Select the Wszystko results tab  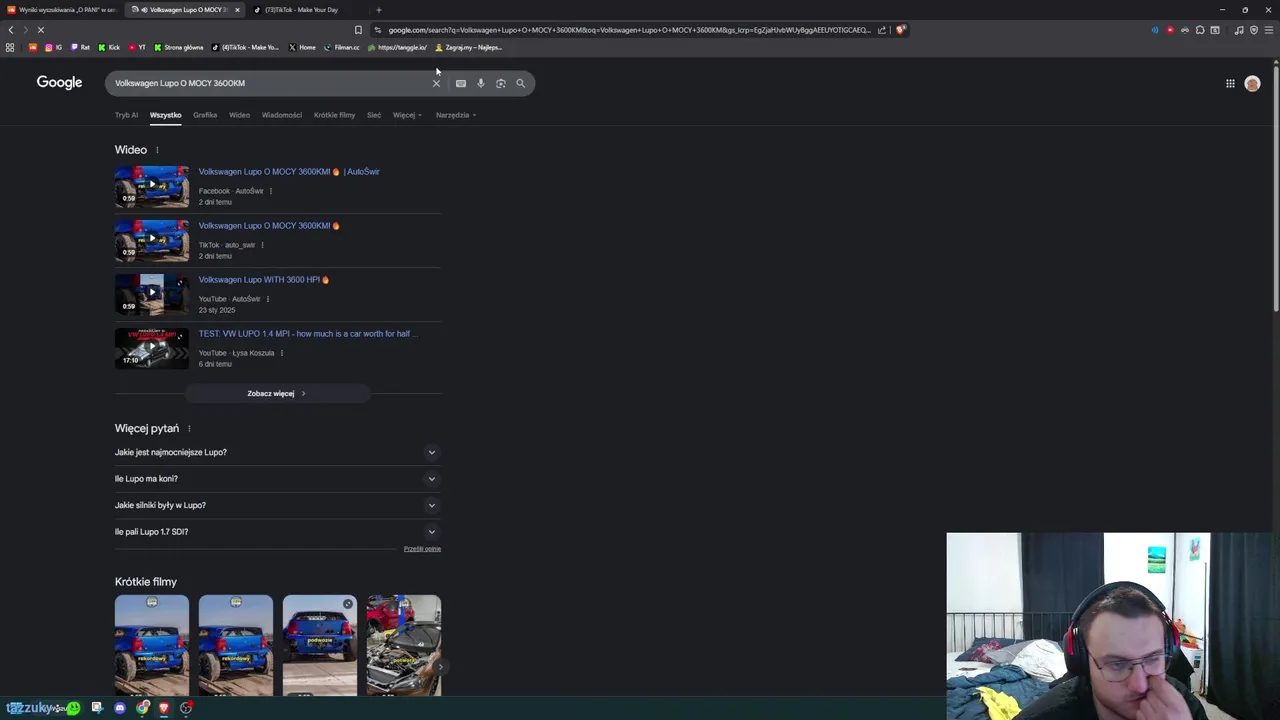click(x=166, y=115)
